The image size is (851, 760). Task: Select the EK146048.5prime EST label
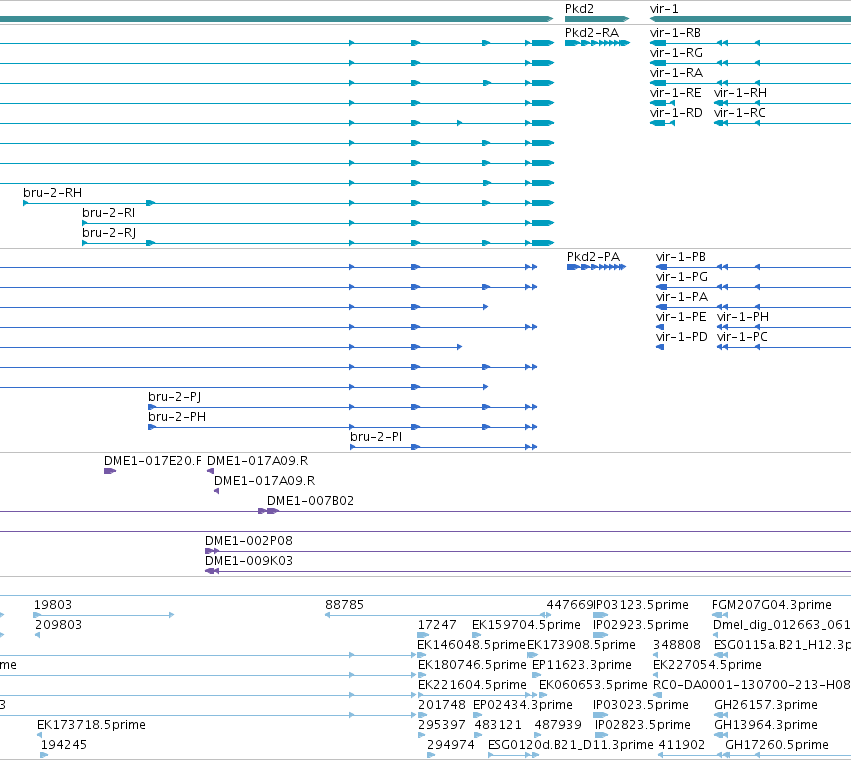tap(471, 645)
